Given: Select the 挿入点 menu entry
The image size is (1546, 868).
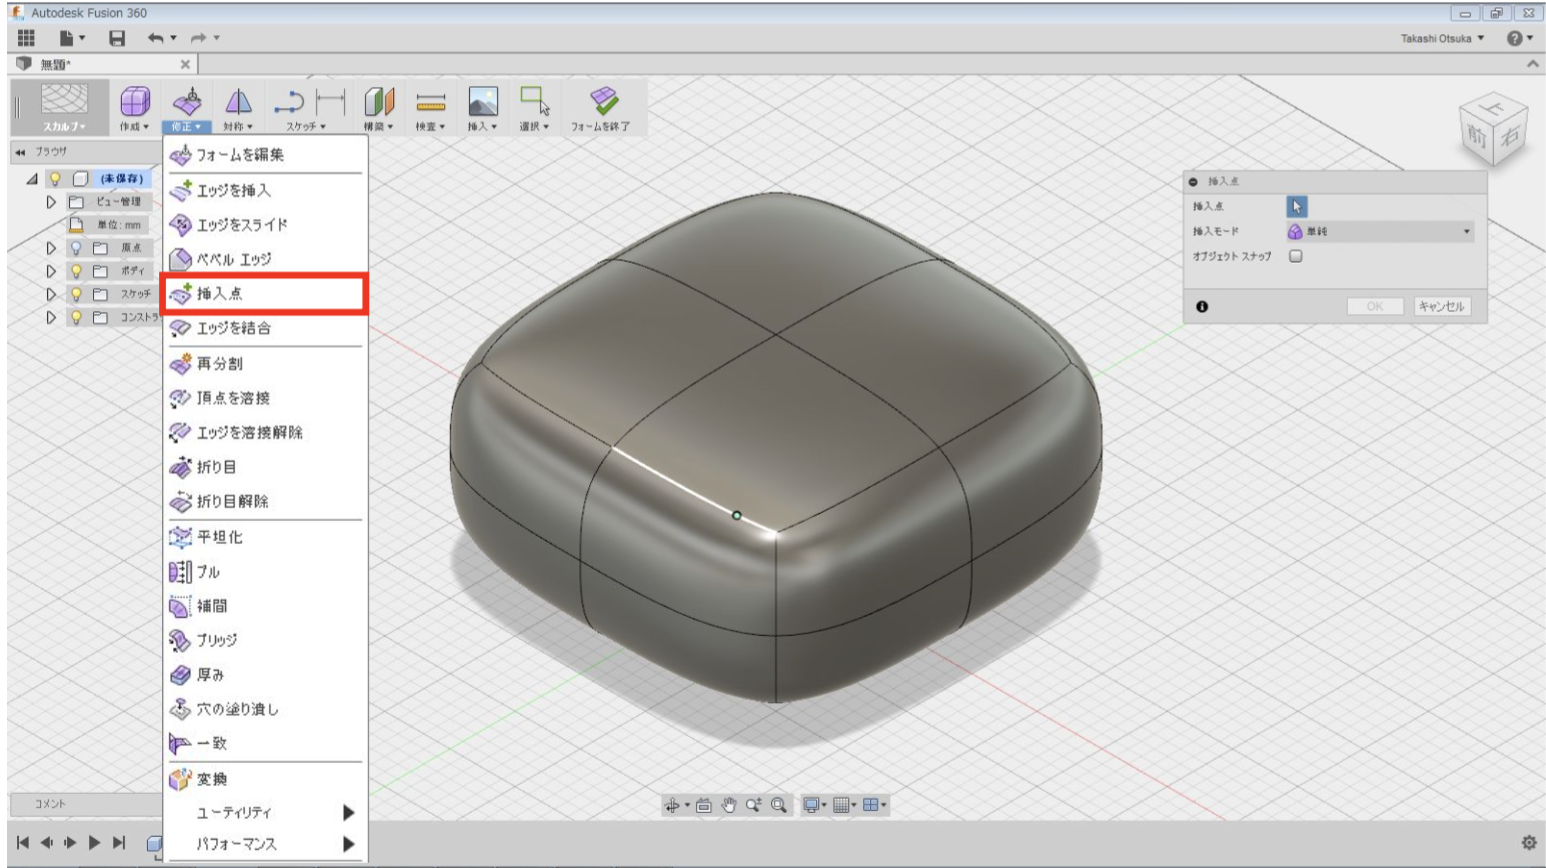Looking at the screenshot, I should pos(265,294).
